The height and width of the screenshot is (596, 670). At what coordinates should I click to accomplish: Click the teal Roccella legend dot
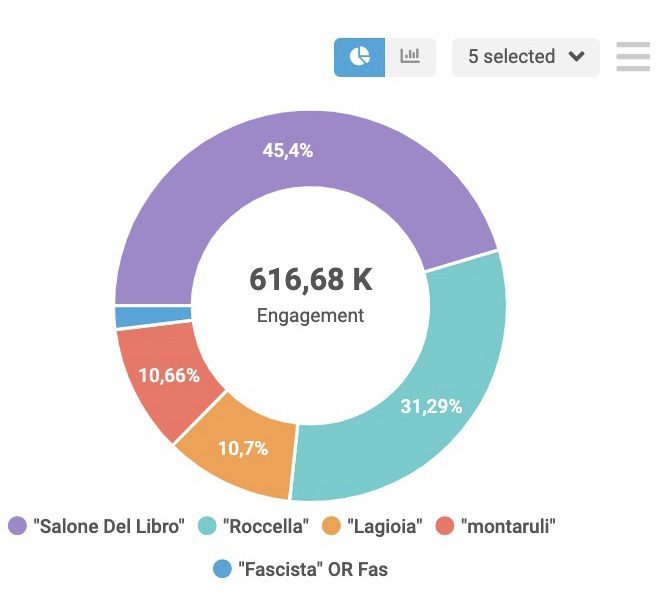point(207,527)
